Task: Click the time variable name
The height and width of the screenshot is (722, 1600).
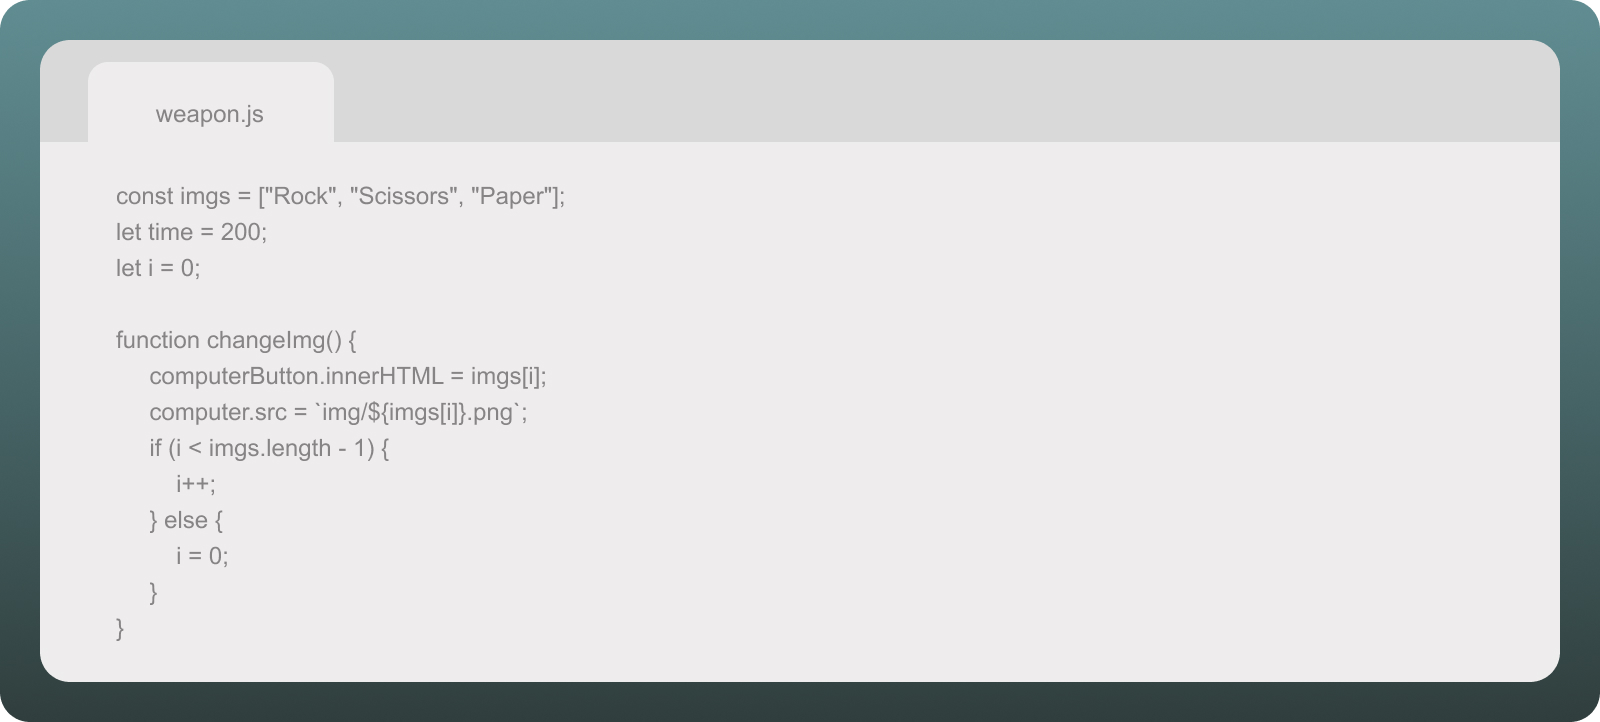Action: (x=170, y=232)
